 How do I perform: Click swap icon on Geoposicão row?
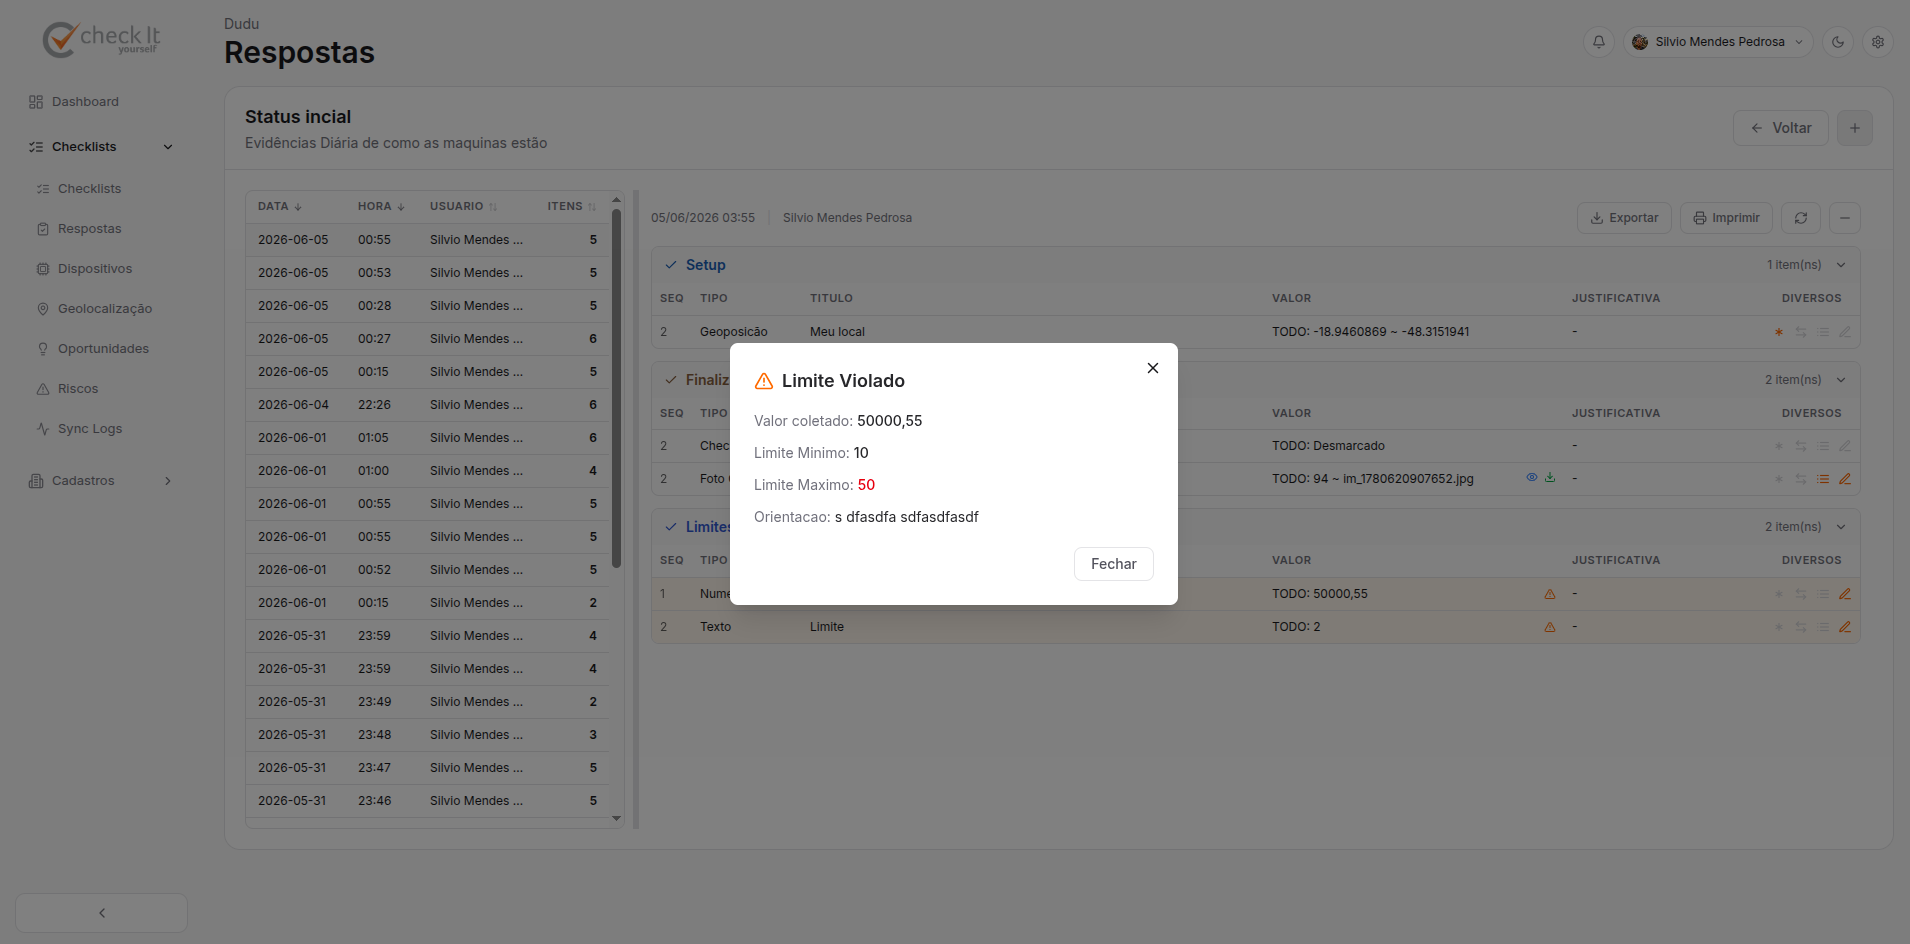coord(1801,332)
